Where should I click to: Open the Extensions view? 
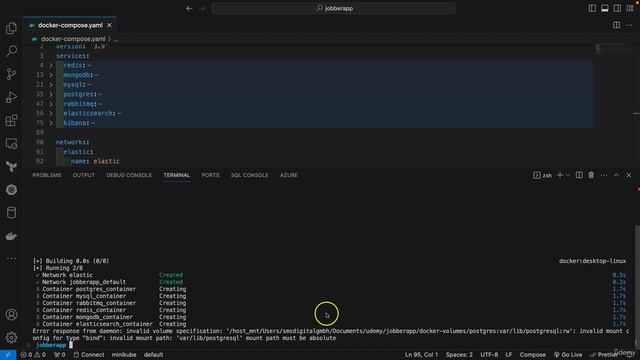11,120
